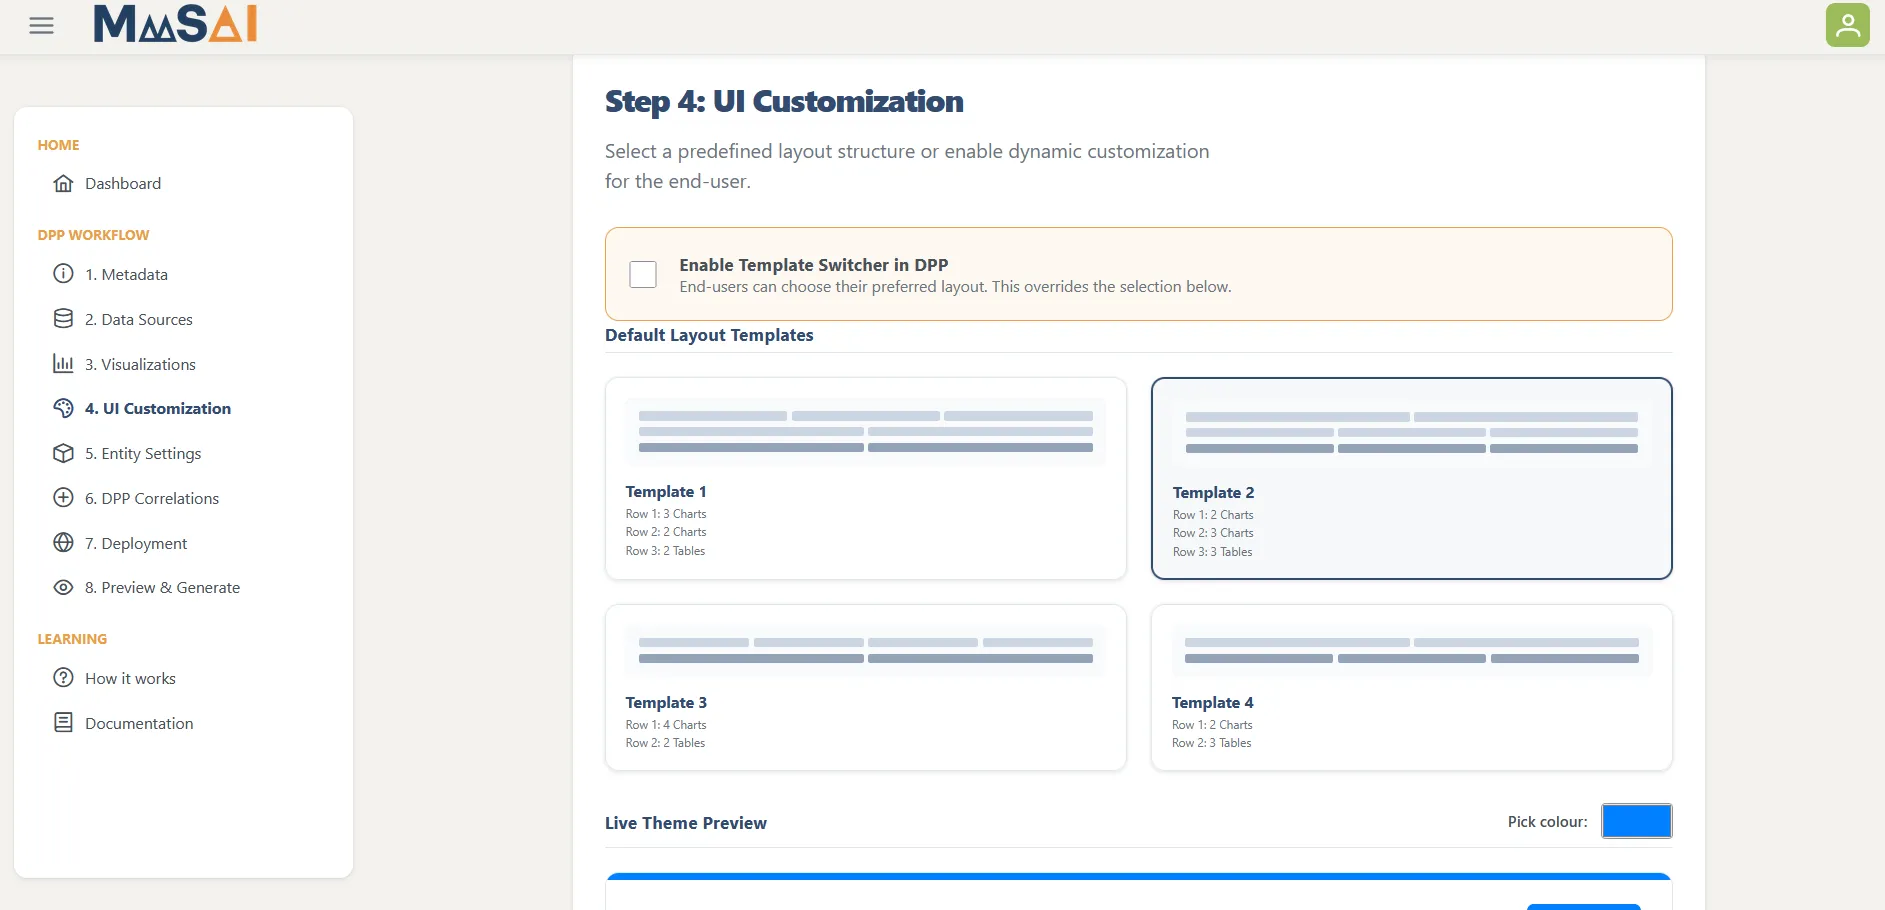The image size is (1885, 910).
Task: Click 'Step 4: UI Customization' title
Action: pos(784,101)
